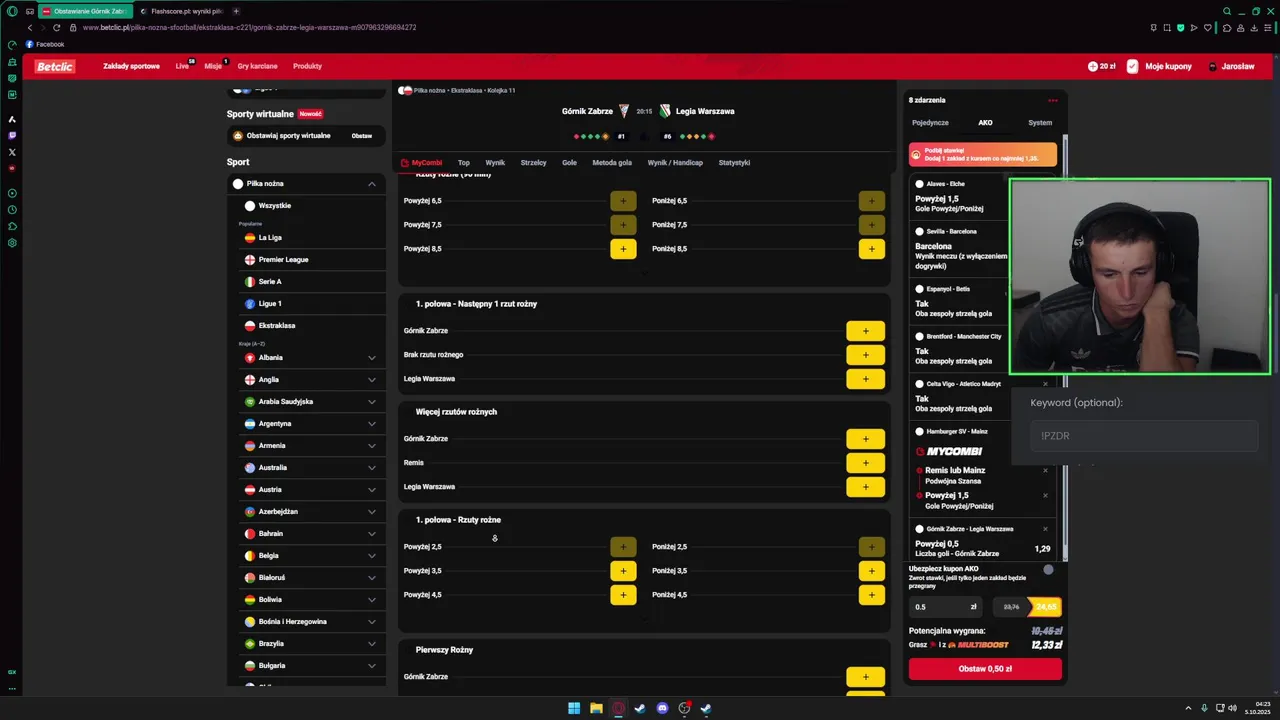Click the browser address bar URL
1280x720 pixels.
250,28
